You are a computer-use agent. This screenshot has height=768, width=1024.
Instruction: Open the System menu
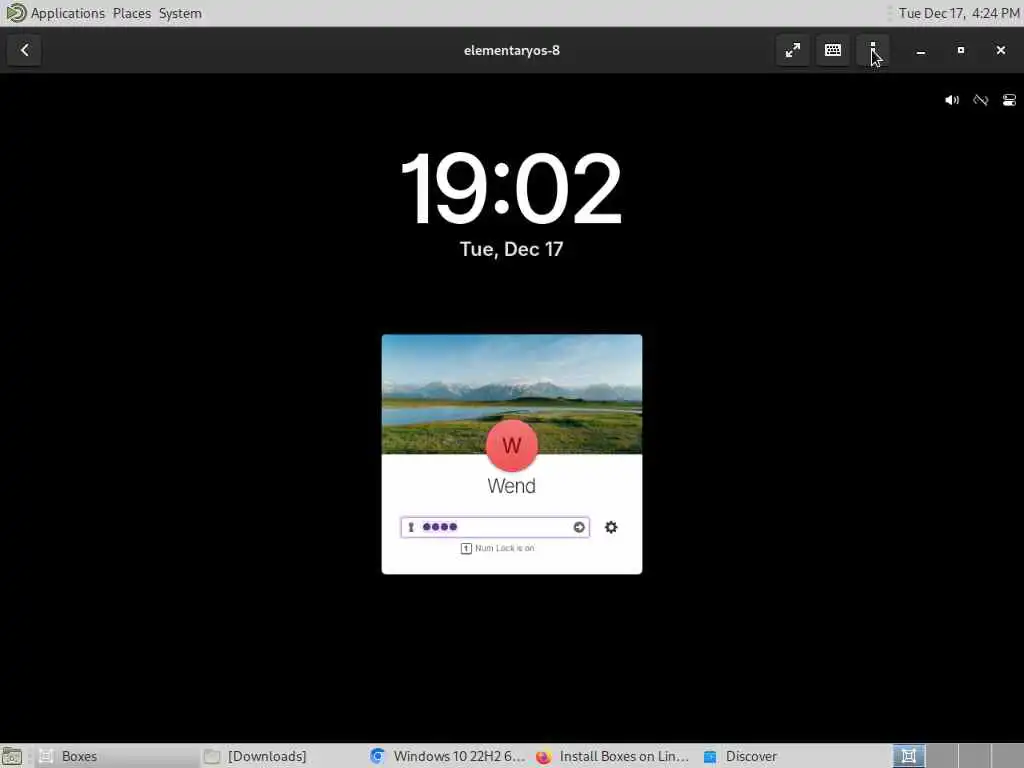[180, 13]
